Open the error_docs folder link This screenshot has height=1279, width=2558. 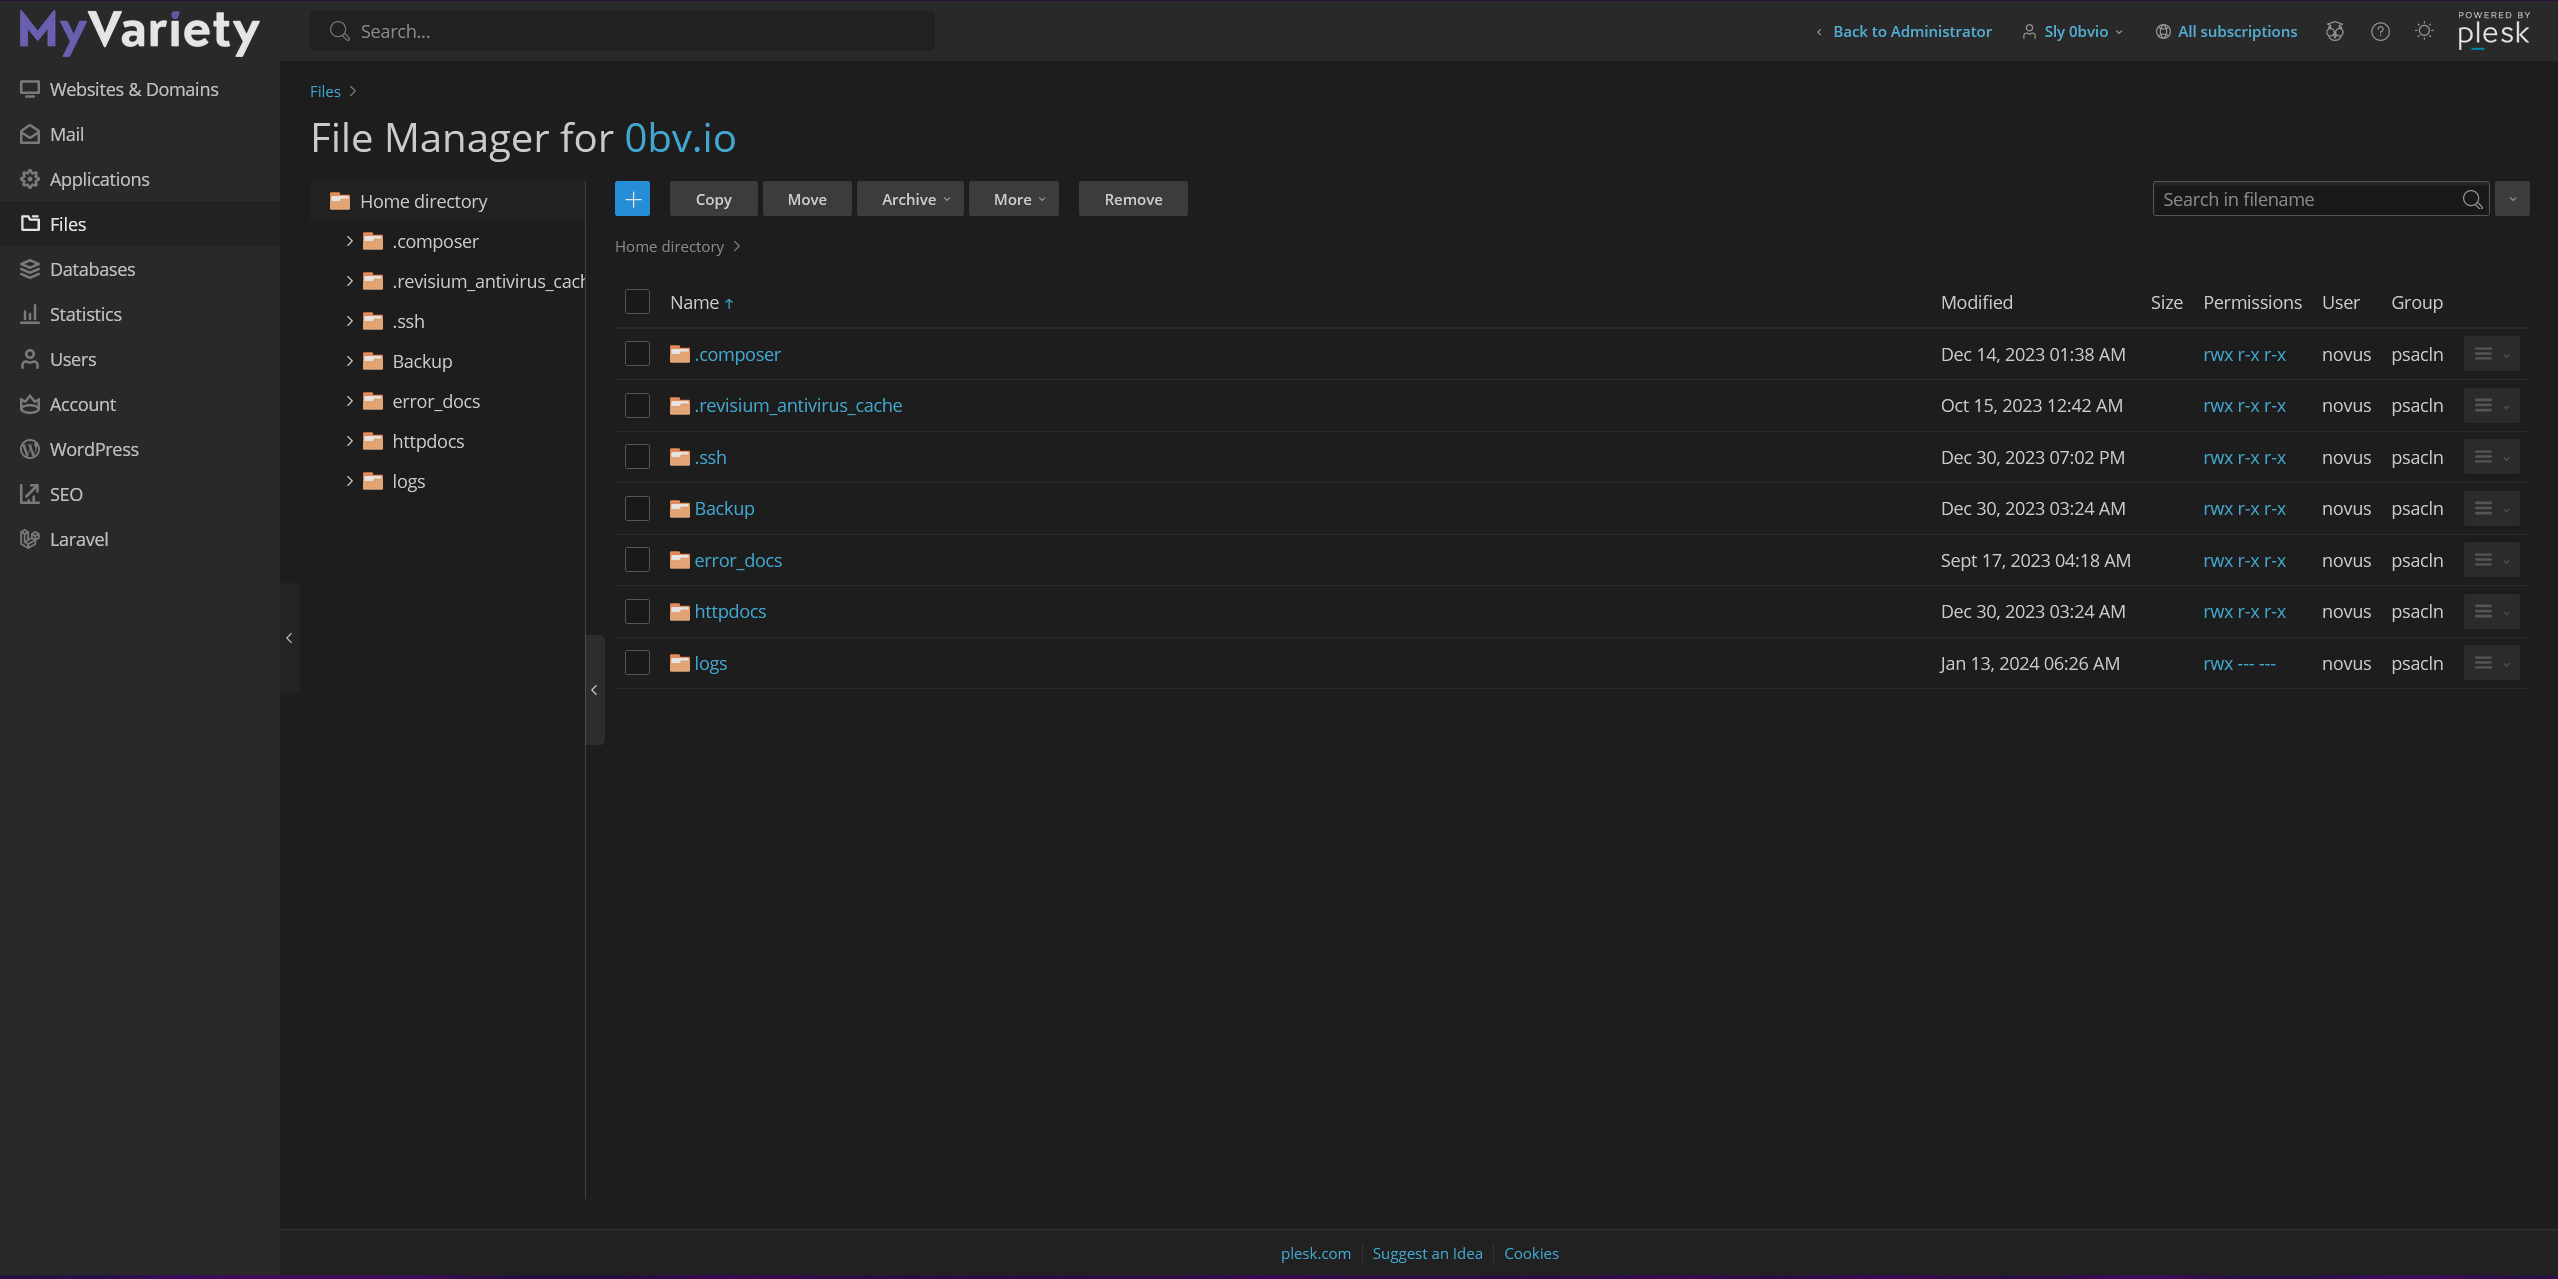(x=738, y=560)
